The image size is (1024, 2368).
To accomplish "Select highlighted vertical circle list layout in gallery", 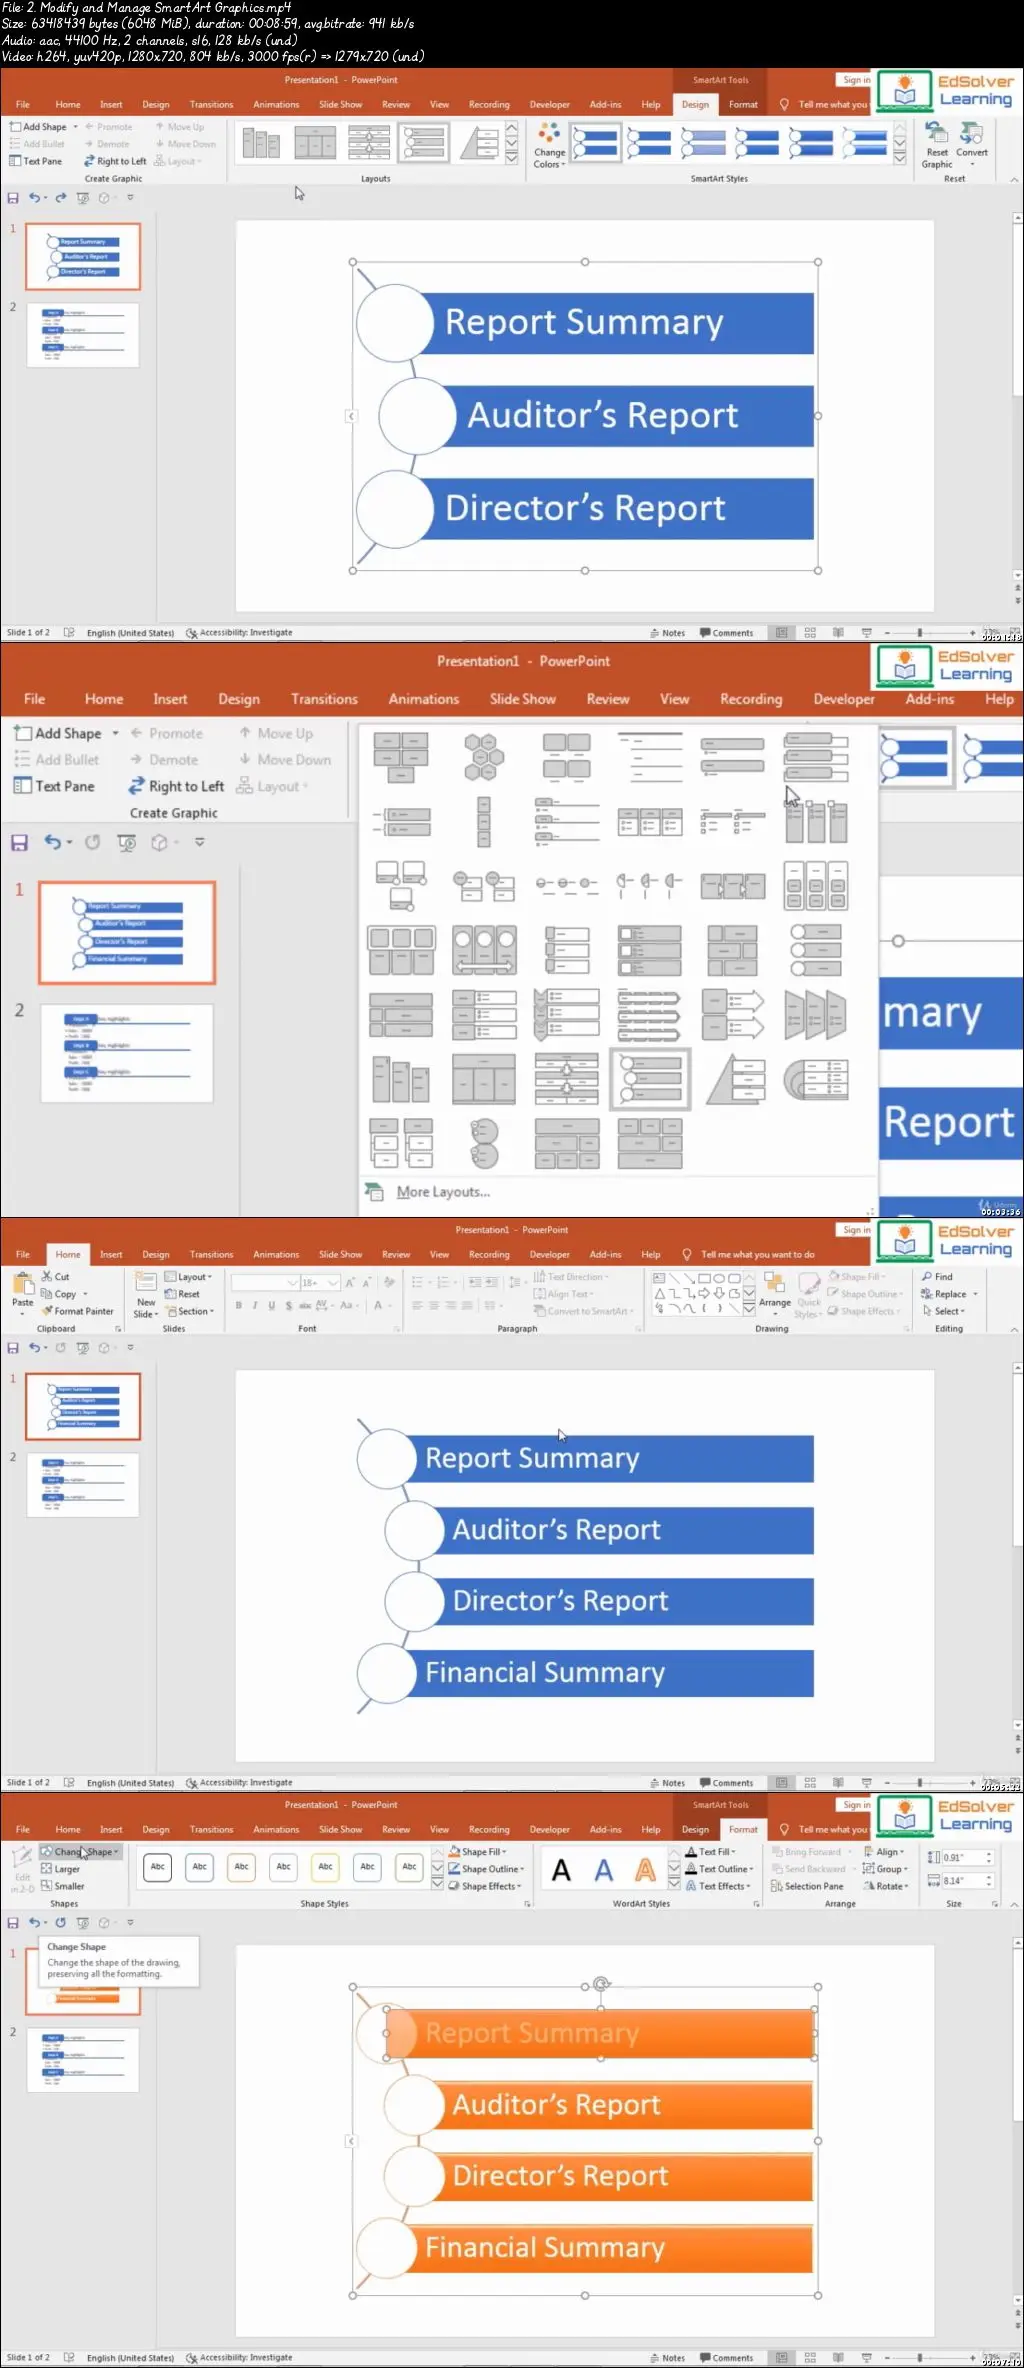I will 650,1079.
